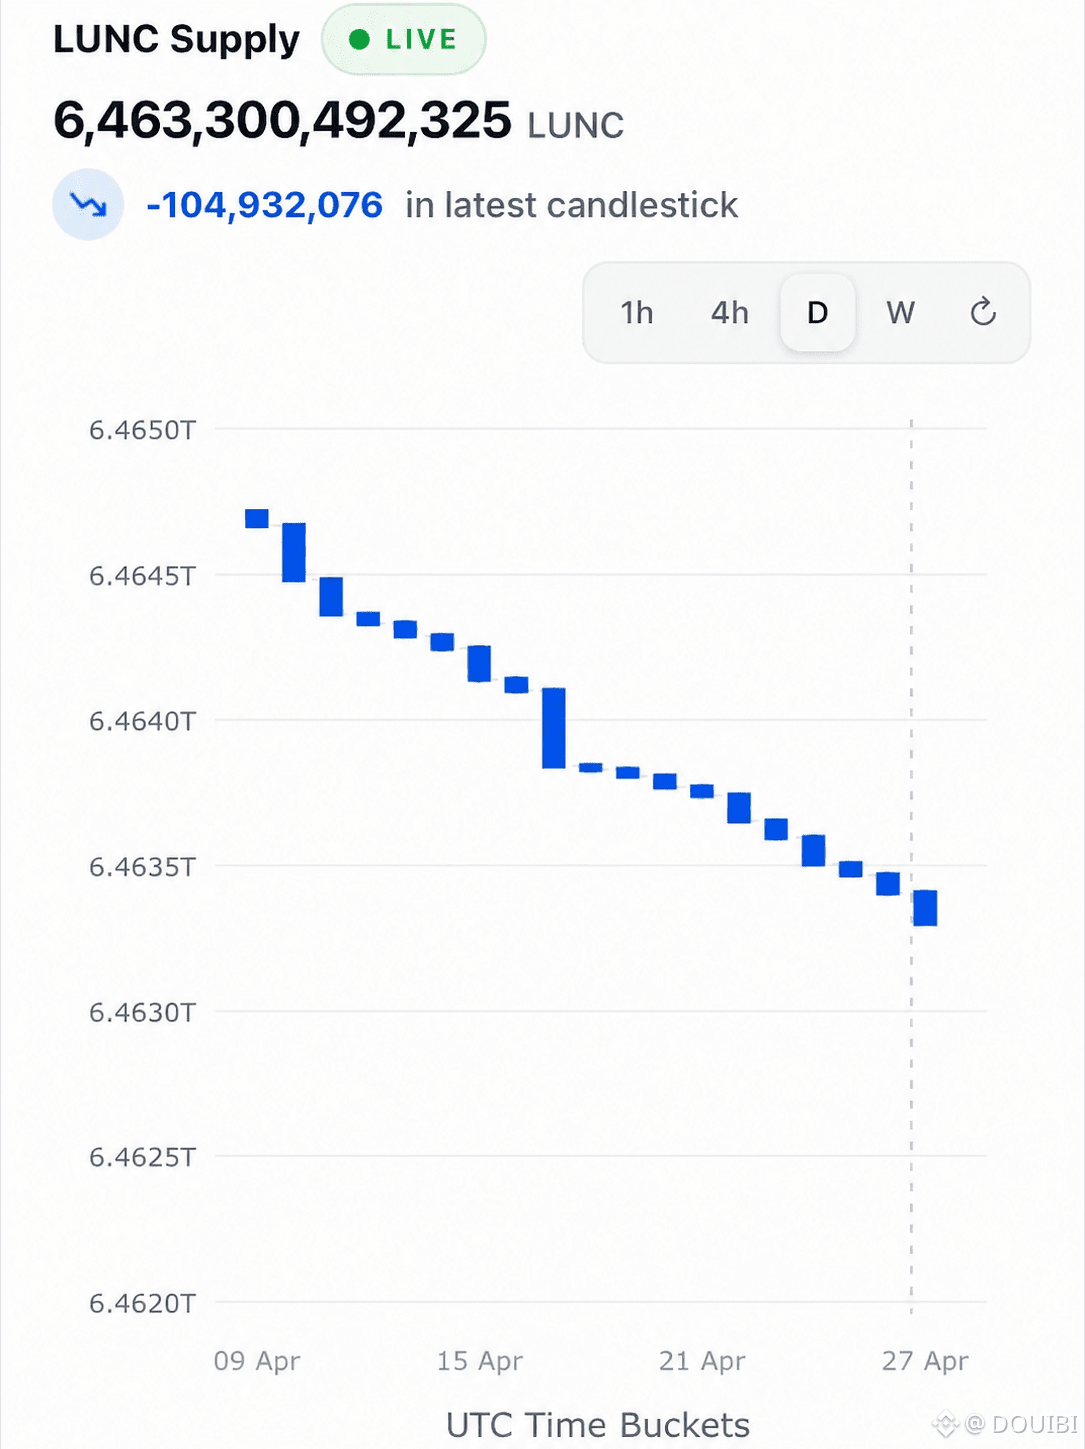Click the green LIVE status dot
This screenshot has height=1449, width=1085.
coord(358,40)
